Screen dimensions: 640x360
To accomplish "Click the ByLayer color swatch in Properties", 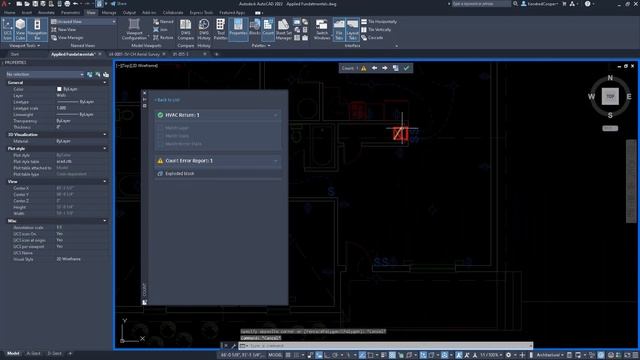I will click(x=59, y=89).
